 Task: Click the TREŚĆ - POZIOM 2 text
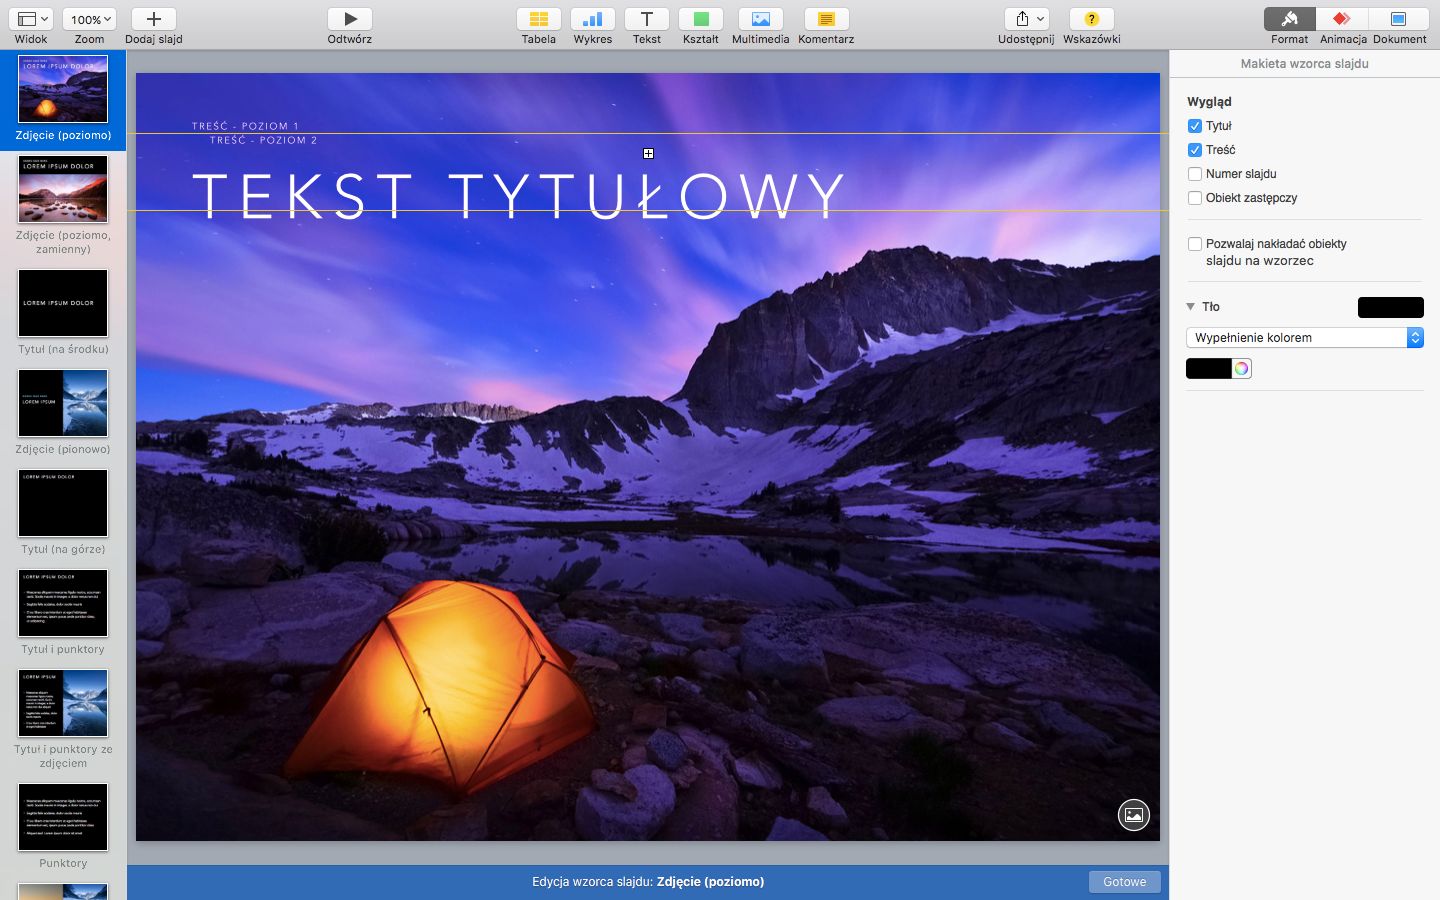point(263,140)
